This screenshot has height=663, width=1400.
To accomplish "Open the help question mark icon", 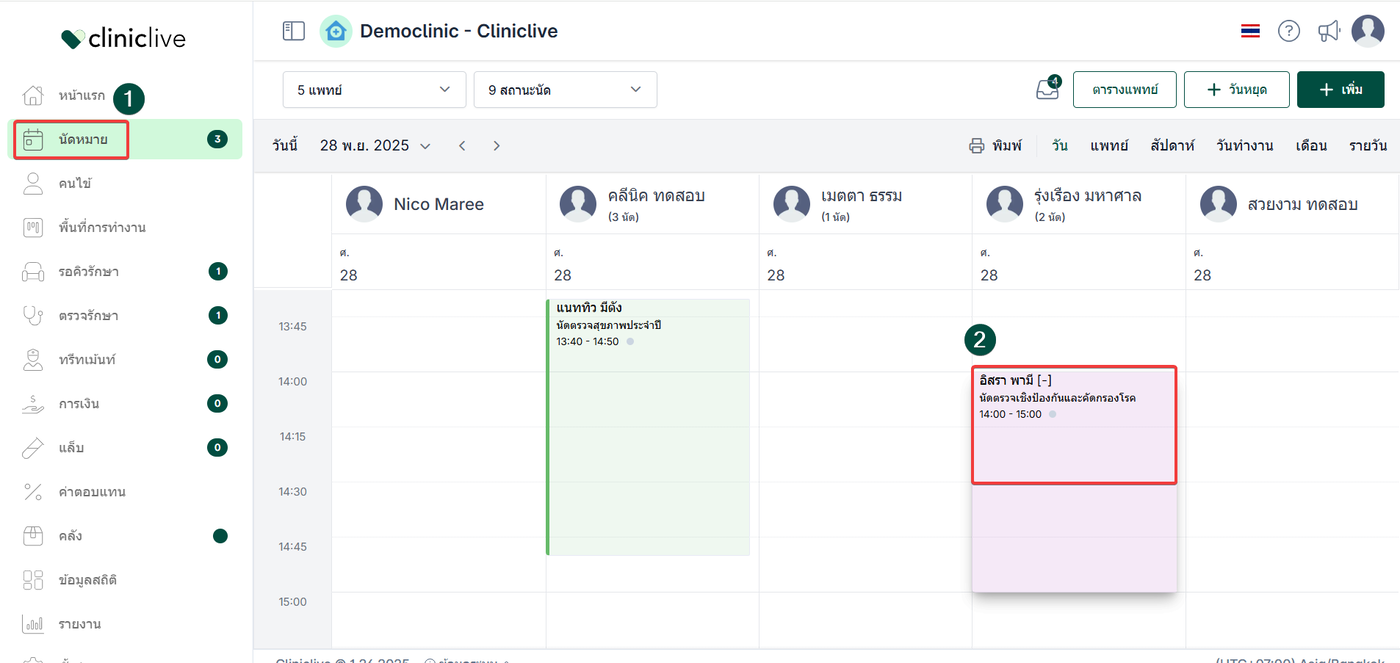I will 1289,31.
